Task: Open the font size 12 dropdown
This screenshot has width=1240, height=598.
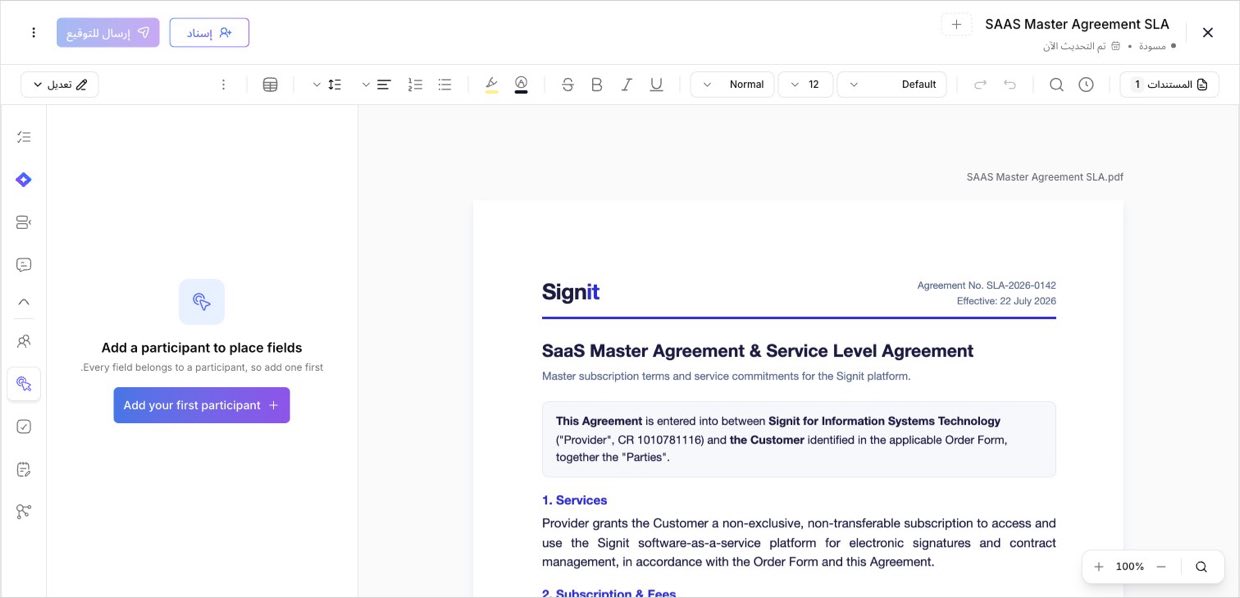Action: coord(805,85)
